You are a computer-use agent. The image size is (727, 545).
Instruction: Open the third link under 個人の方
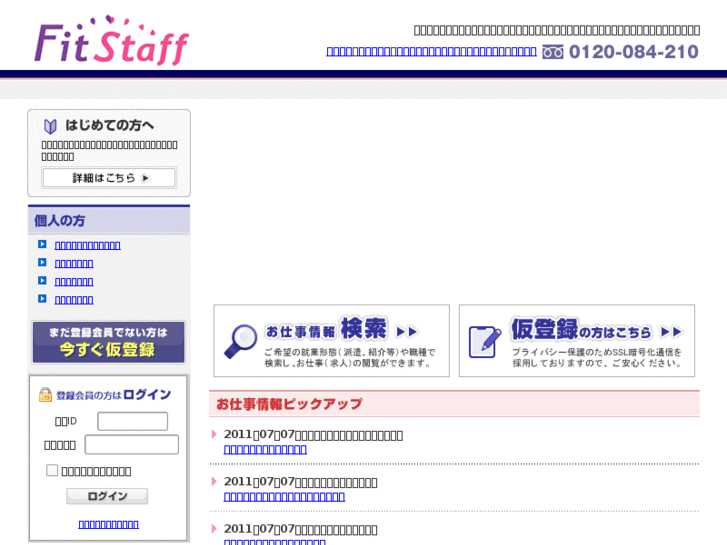(74, 281)
